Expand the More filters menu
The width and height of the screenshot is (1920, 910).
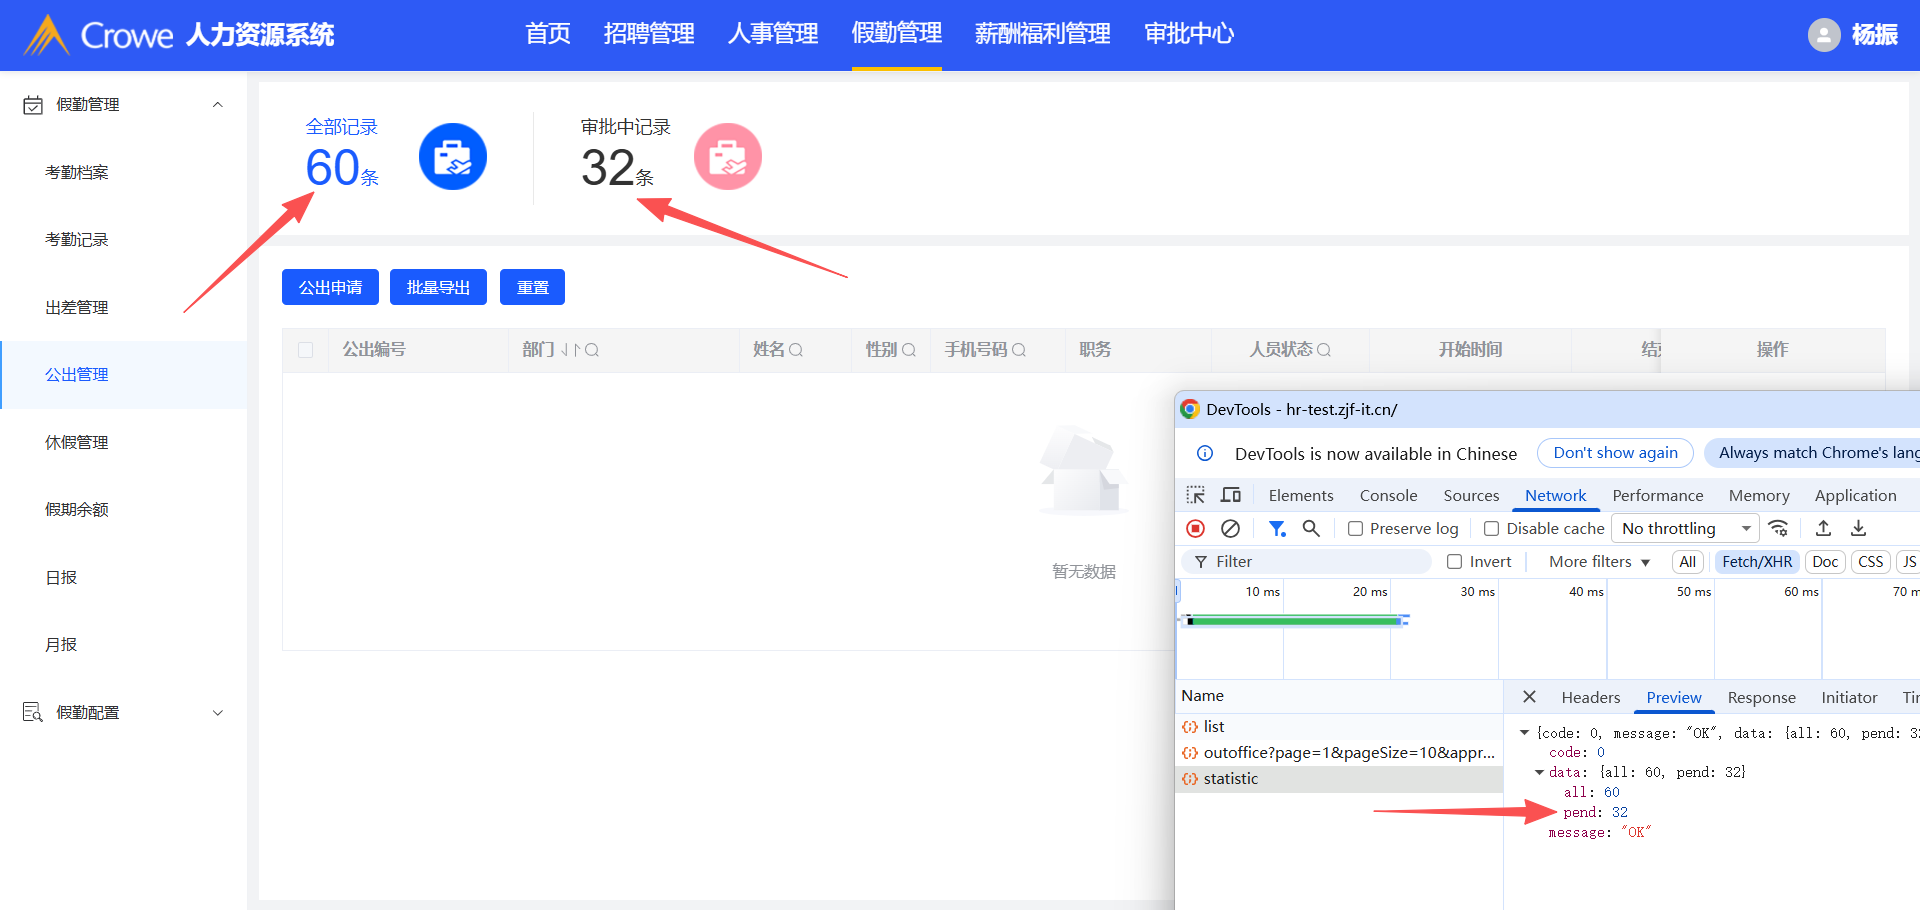click(x=1599, y=562)
